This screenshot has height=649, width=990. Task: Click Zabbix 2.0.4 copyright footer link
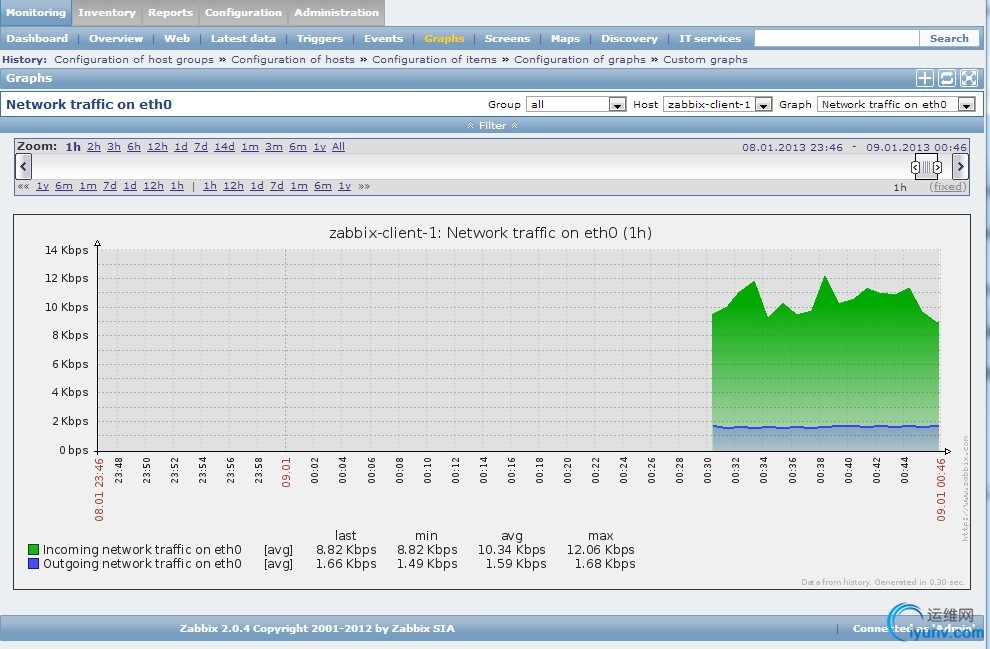coord(317,628)
